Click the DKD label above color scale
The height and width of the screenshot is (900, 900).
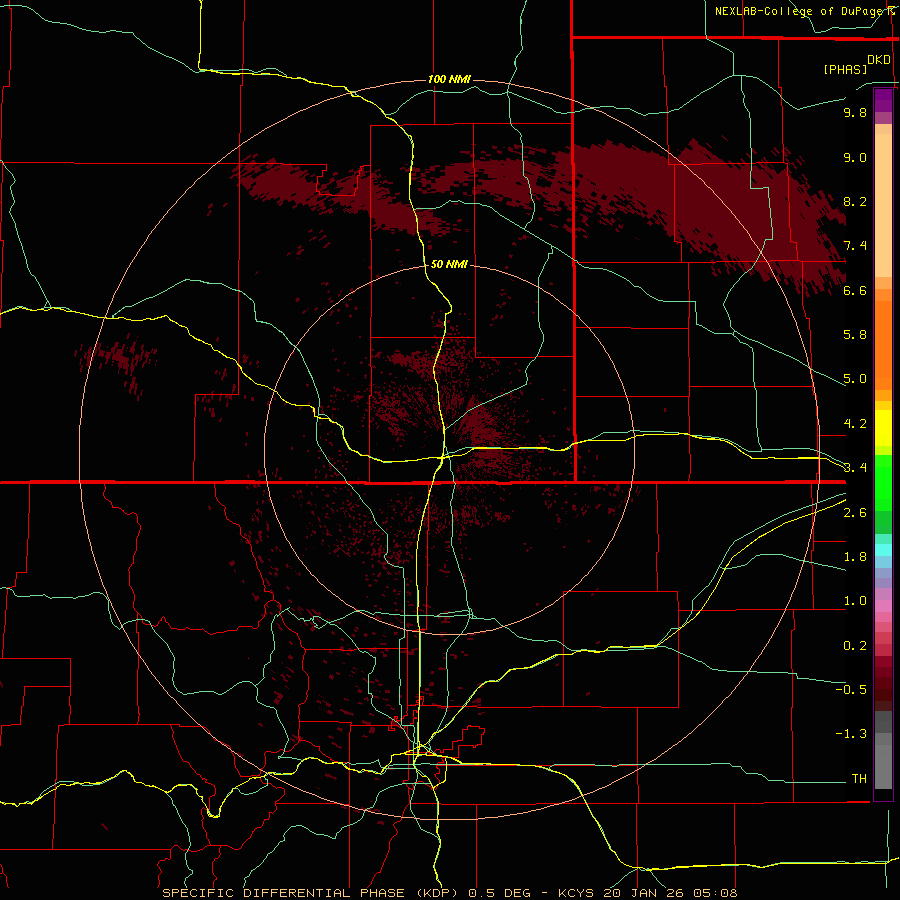pos(879,60)
